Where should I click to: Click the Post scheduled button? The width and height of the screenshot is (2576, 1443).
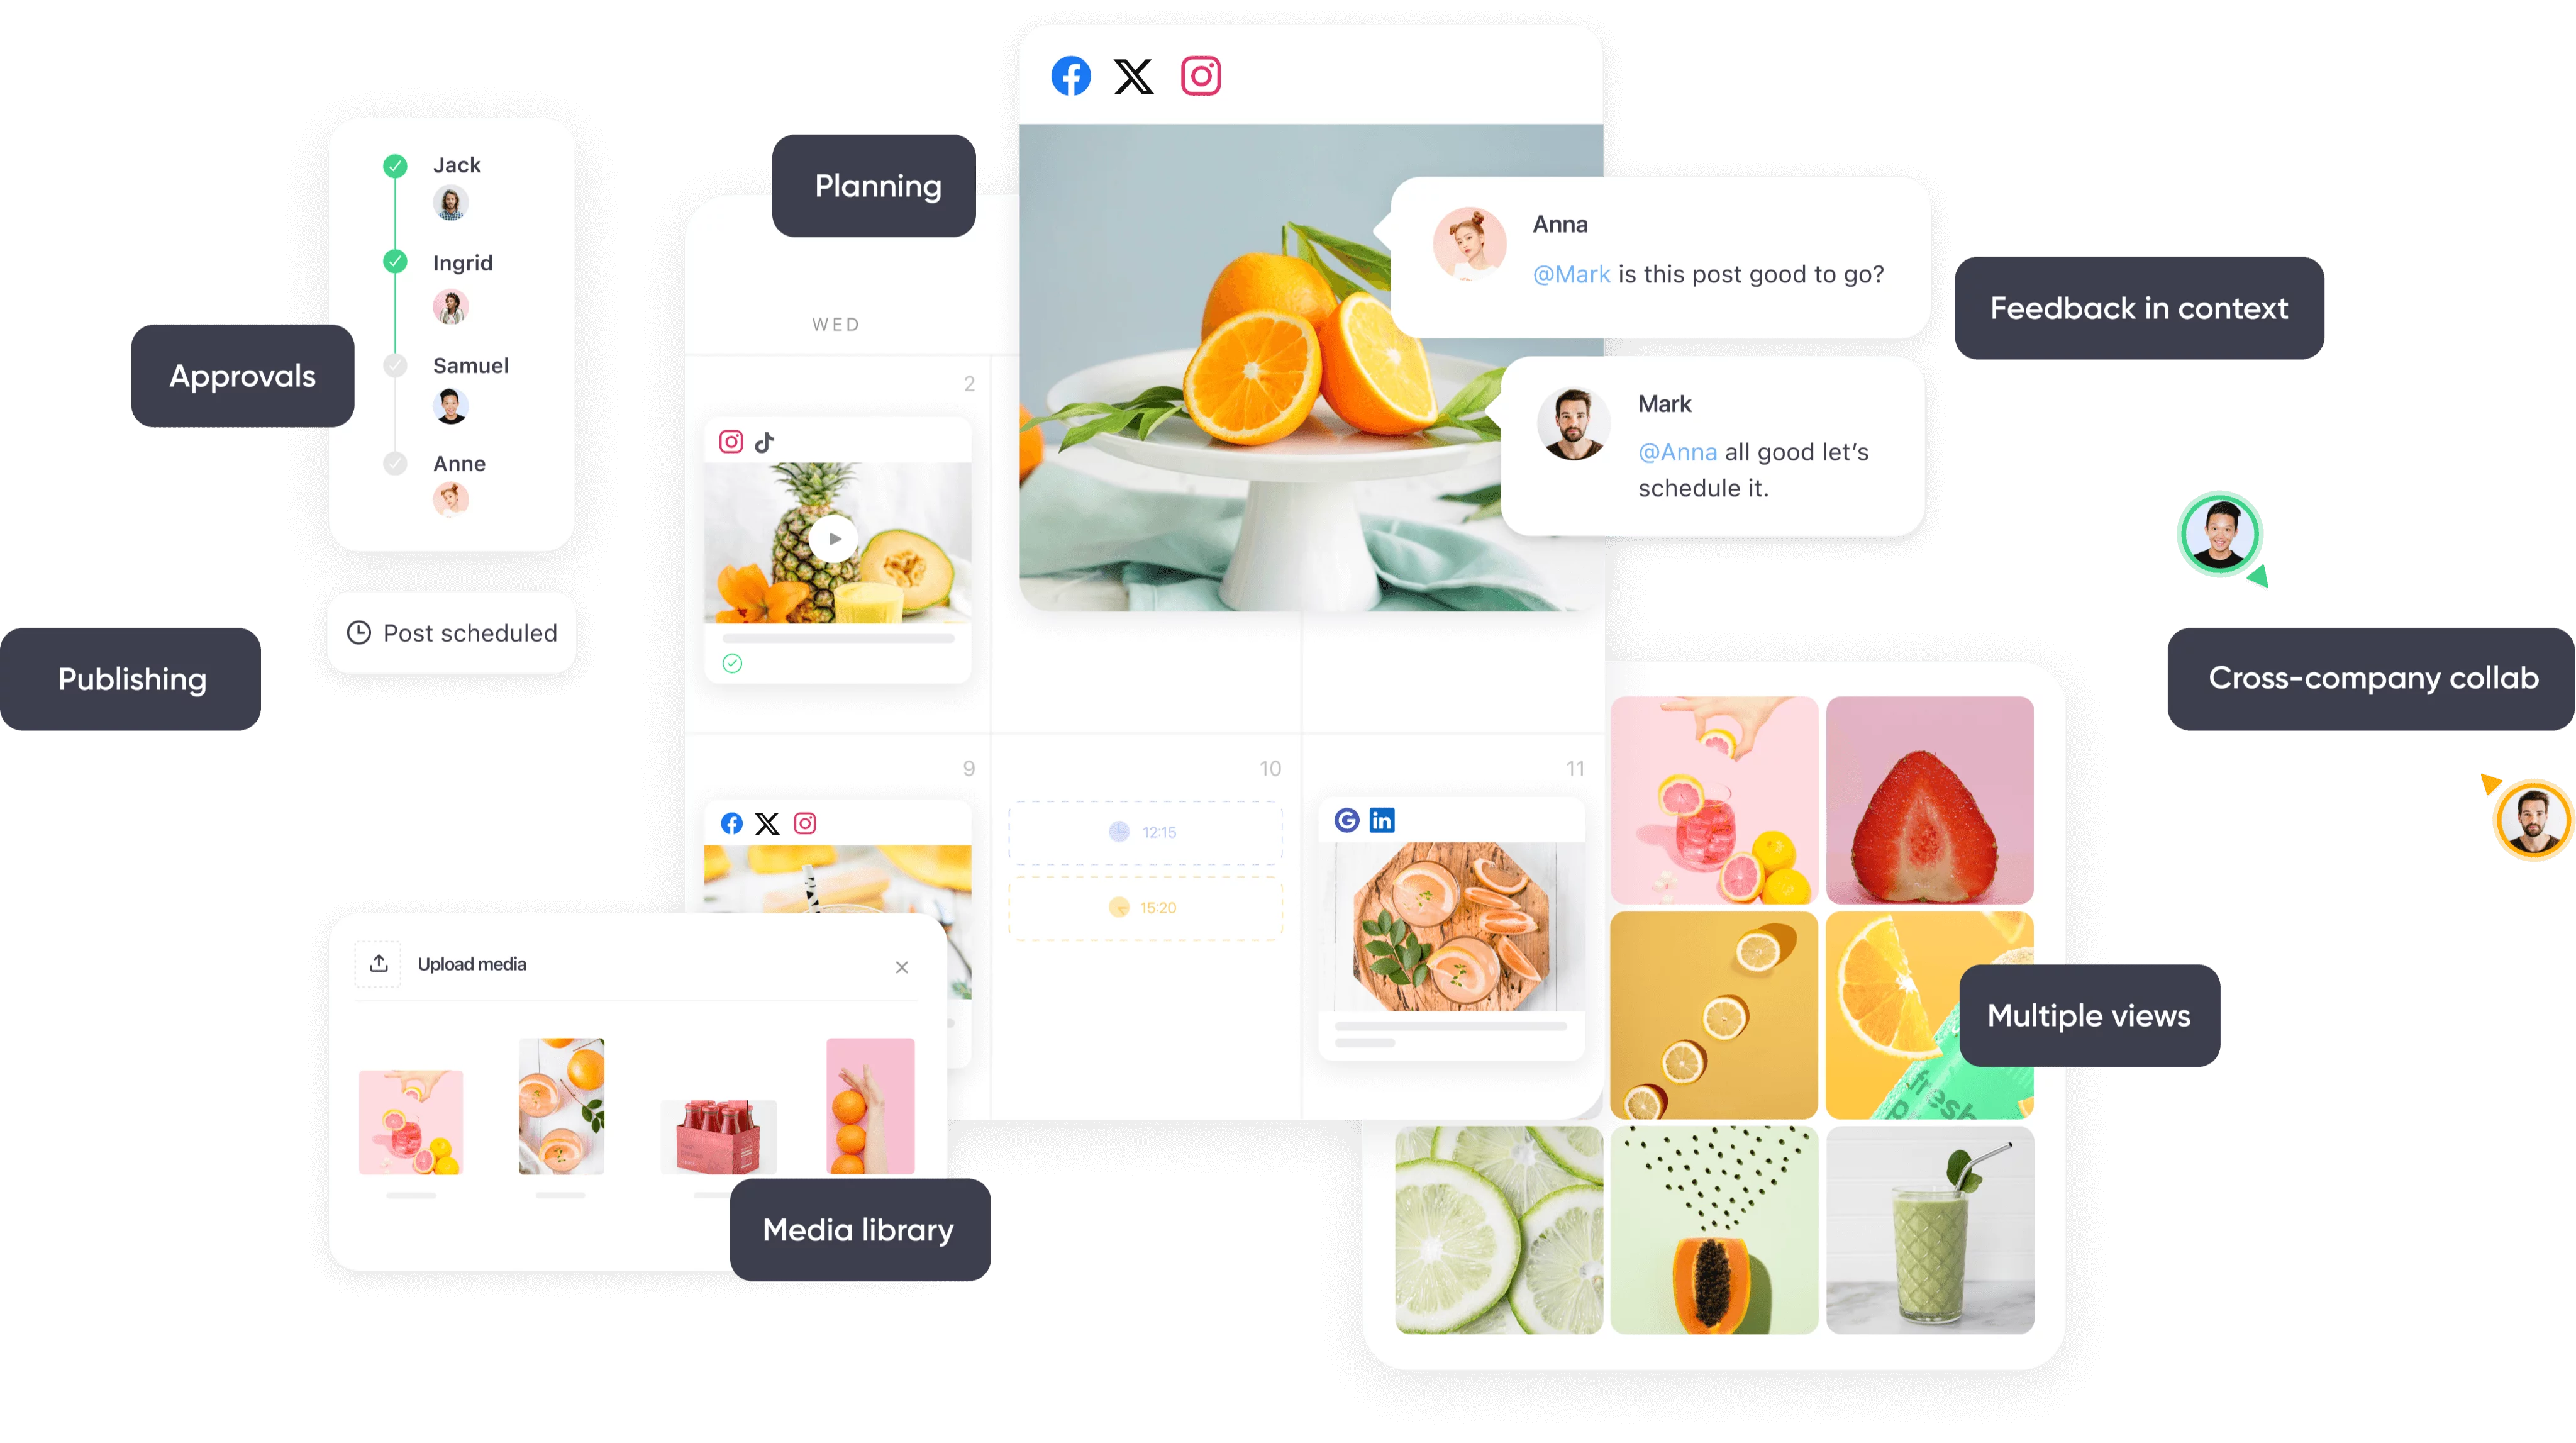(457, 632)
